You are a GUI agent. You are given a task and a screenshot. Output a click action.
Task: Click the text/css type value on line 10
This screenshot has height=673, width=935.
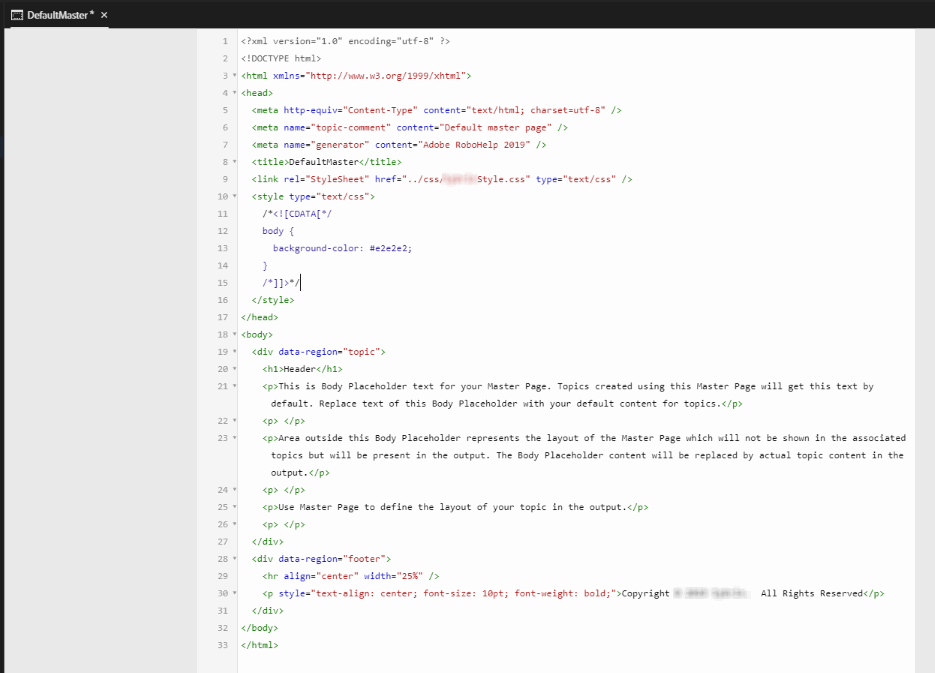343,197
